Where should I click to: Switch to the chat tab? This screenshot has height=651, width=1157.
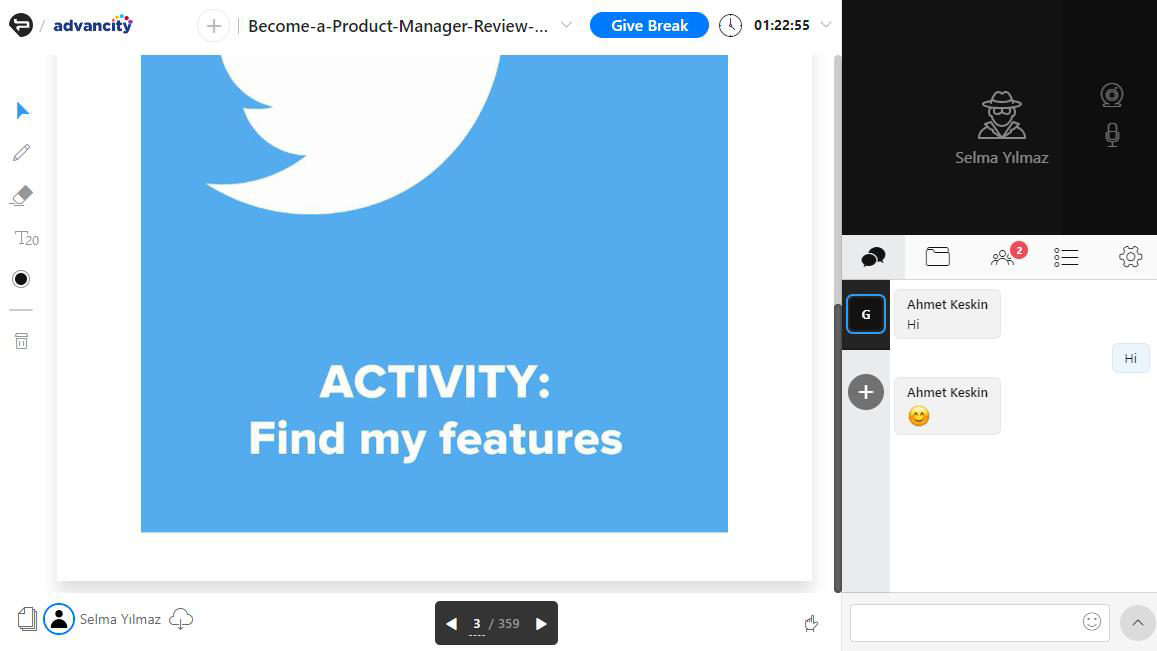click(874, 257)
